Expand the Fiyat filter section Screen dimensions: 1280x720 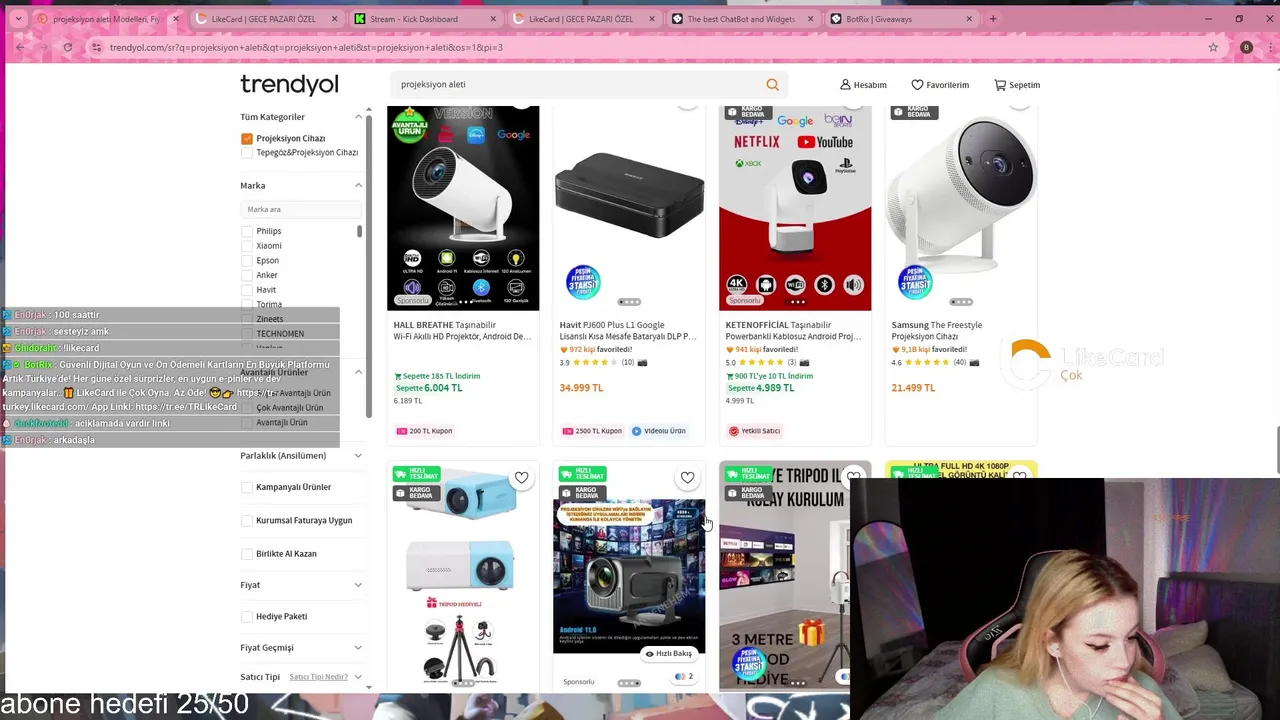tap(358, 585)
